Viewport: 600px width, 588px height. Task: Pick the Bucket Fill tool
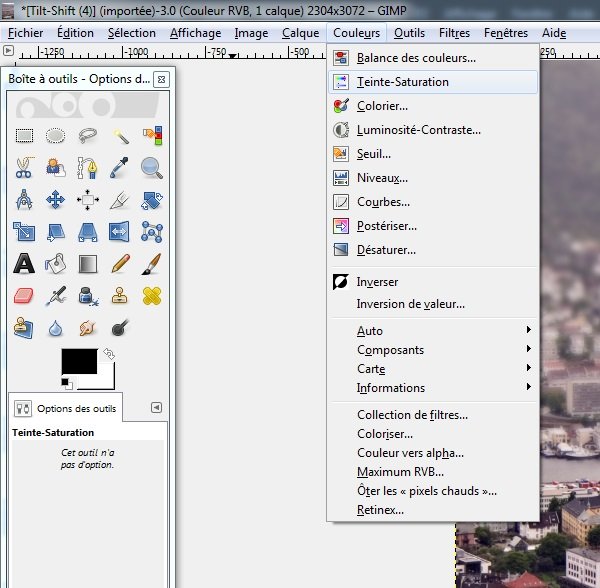click(x=56, y=264)
